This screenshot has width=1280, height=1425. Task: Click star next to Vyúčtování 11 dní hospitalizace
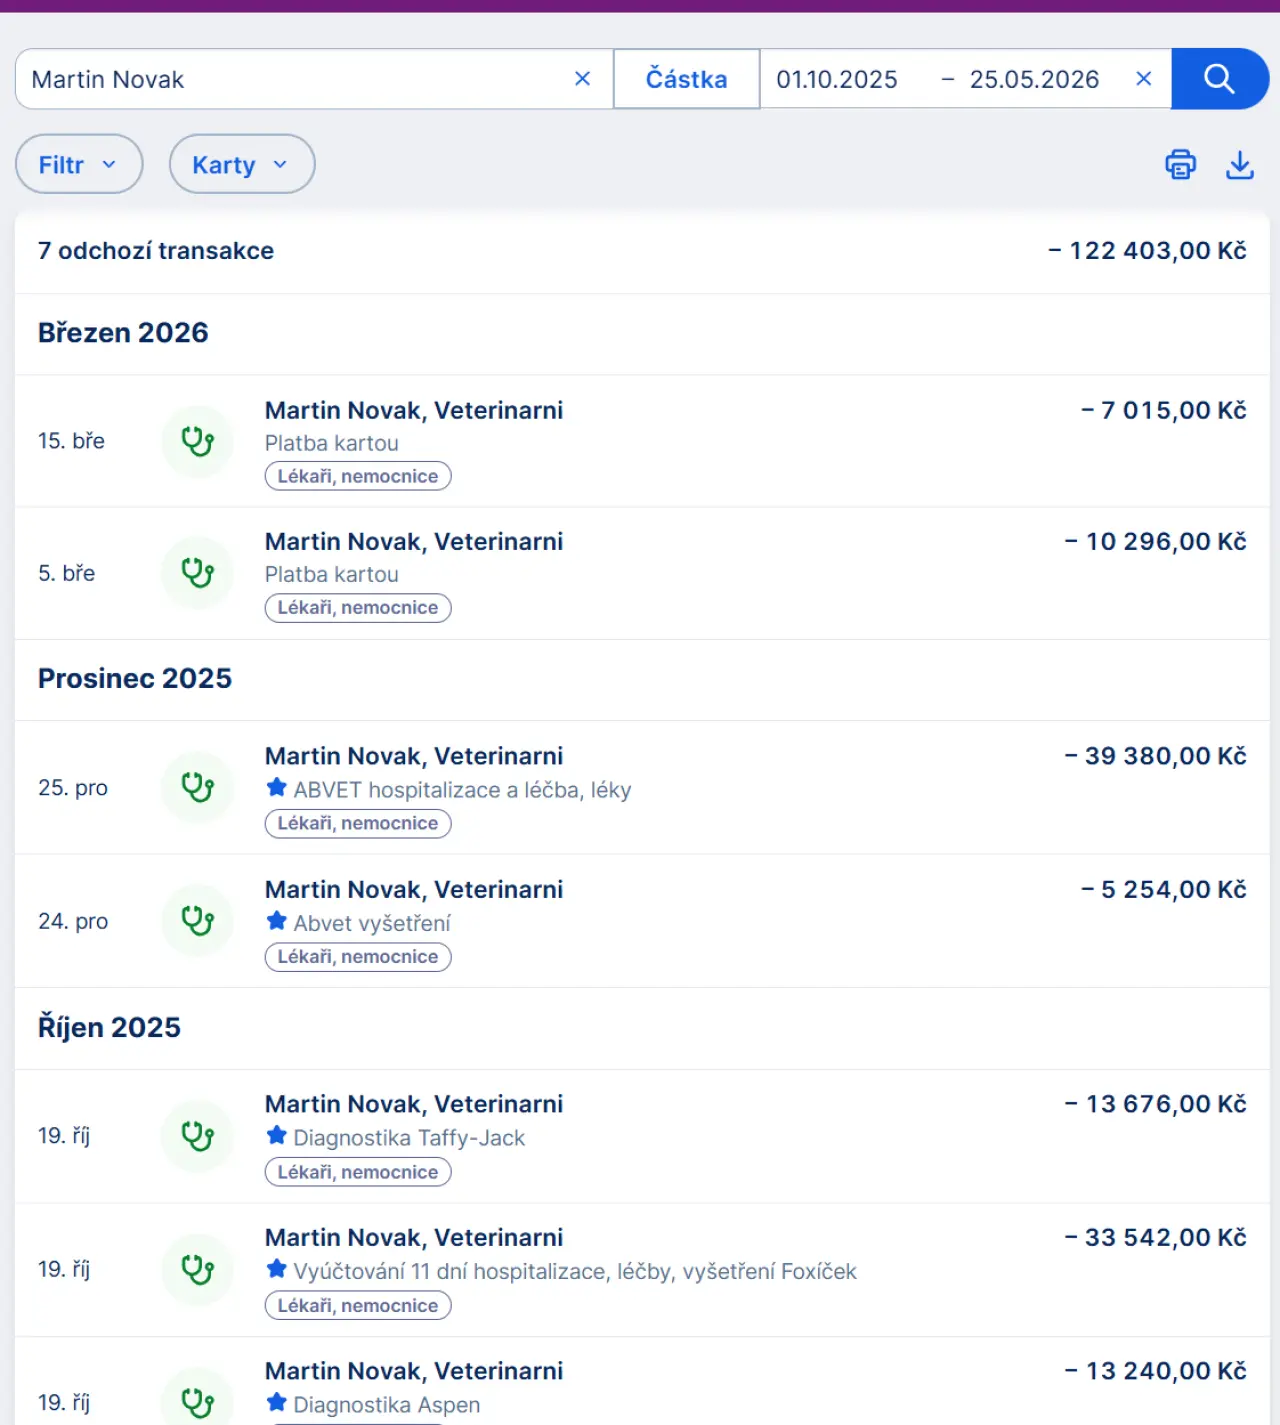(x=277, y=1269)
